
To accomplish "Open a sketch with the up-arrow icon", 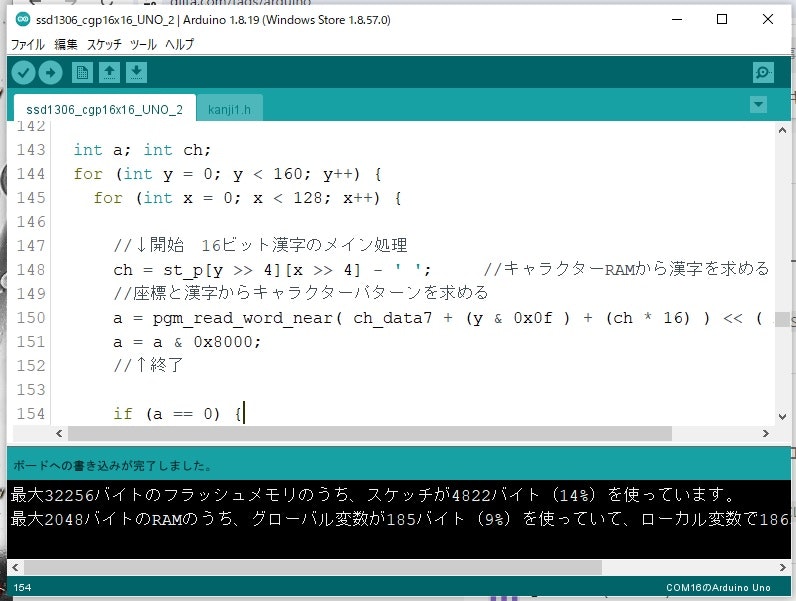I will point(109,73).
